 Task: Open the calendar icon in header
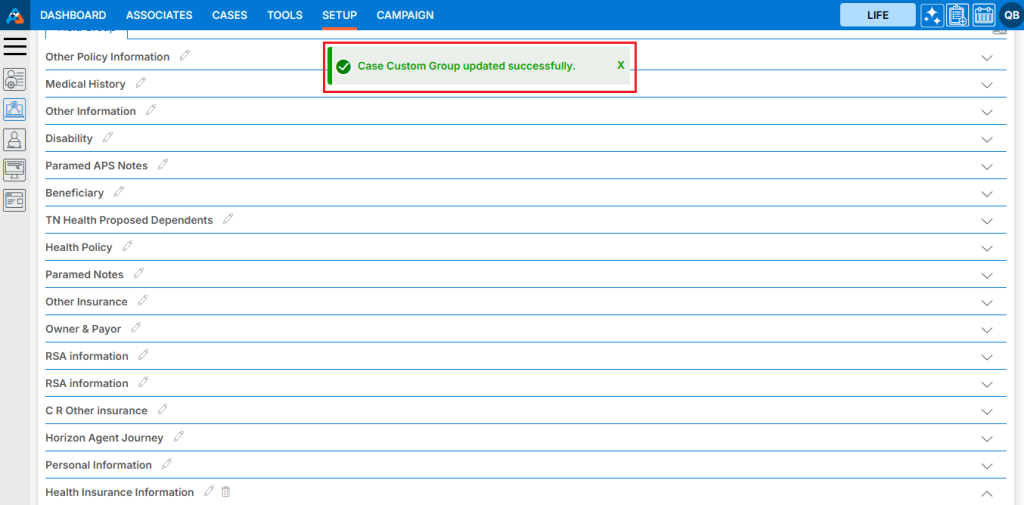(983, 15)
